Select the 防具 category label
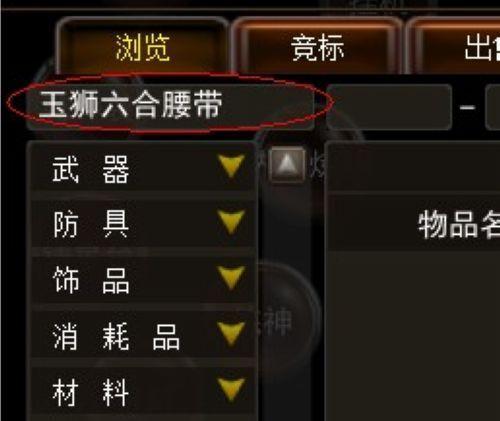This screenshot has width=500, height=421. pos(91,225)
